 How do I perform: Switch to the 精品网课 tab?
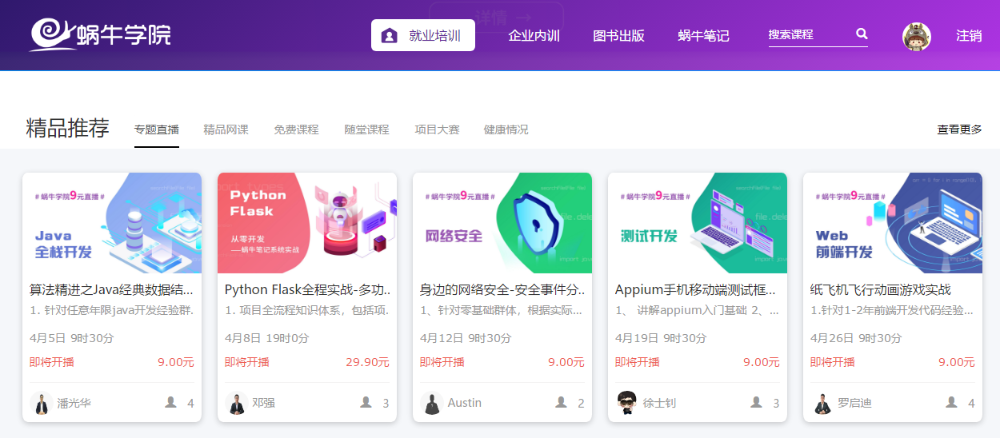click(225, 130)
